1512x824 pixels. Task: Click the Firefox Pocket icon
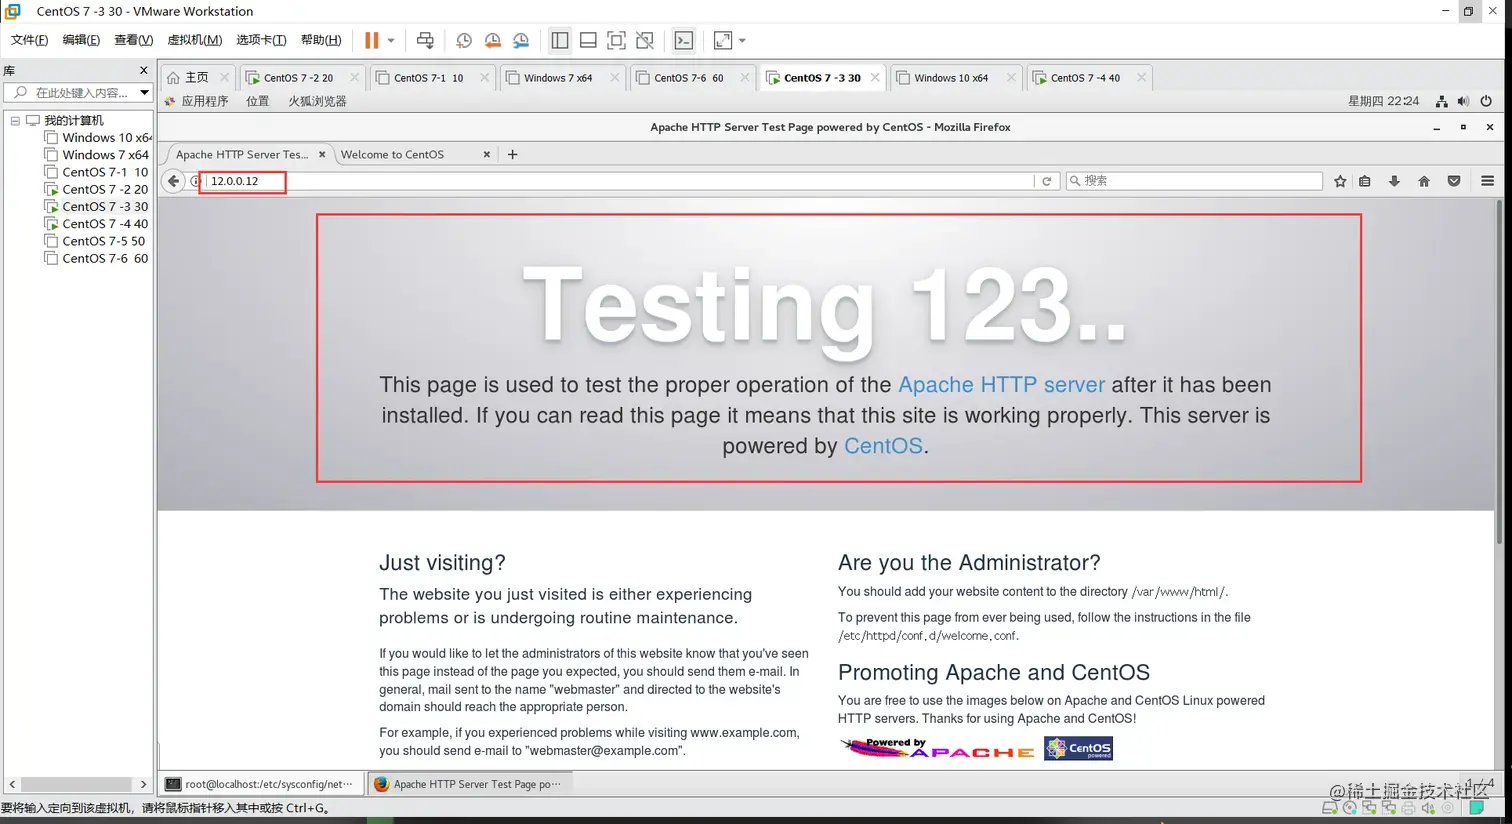pyautogui.click(x=1454, y=181)
